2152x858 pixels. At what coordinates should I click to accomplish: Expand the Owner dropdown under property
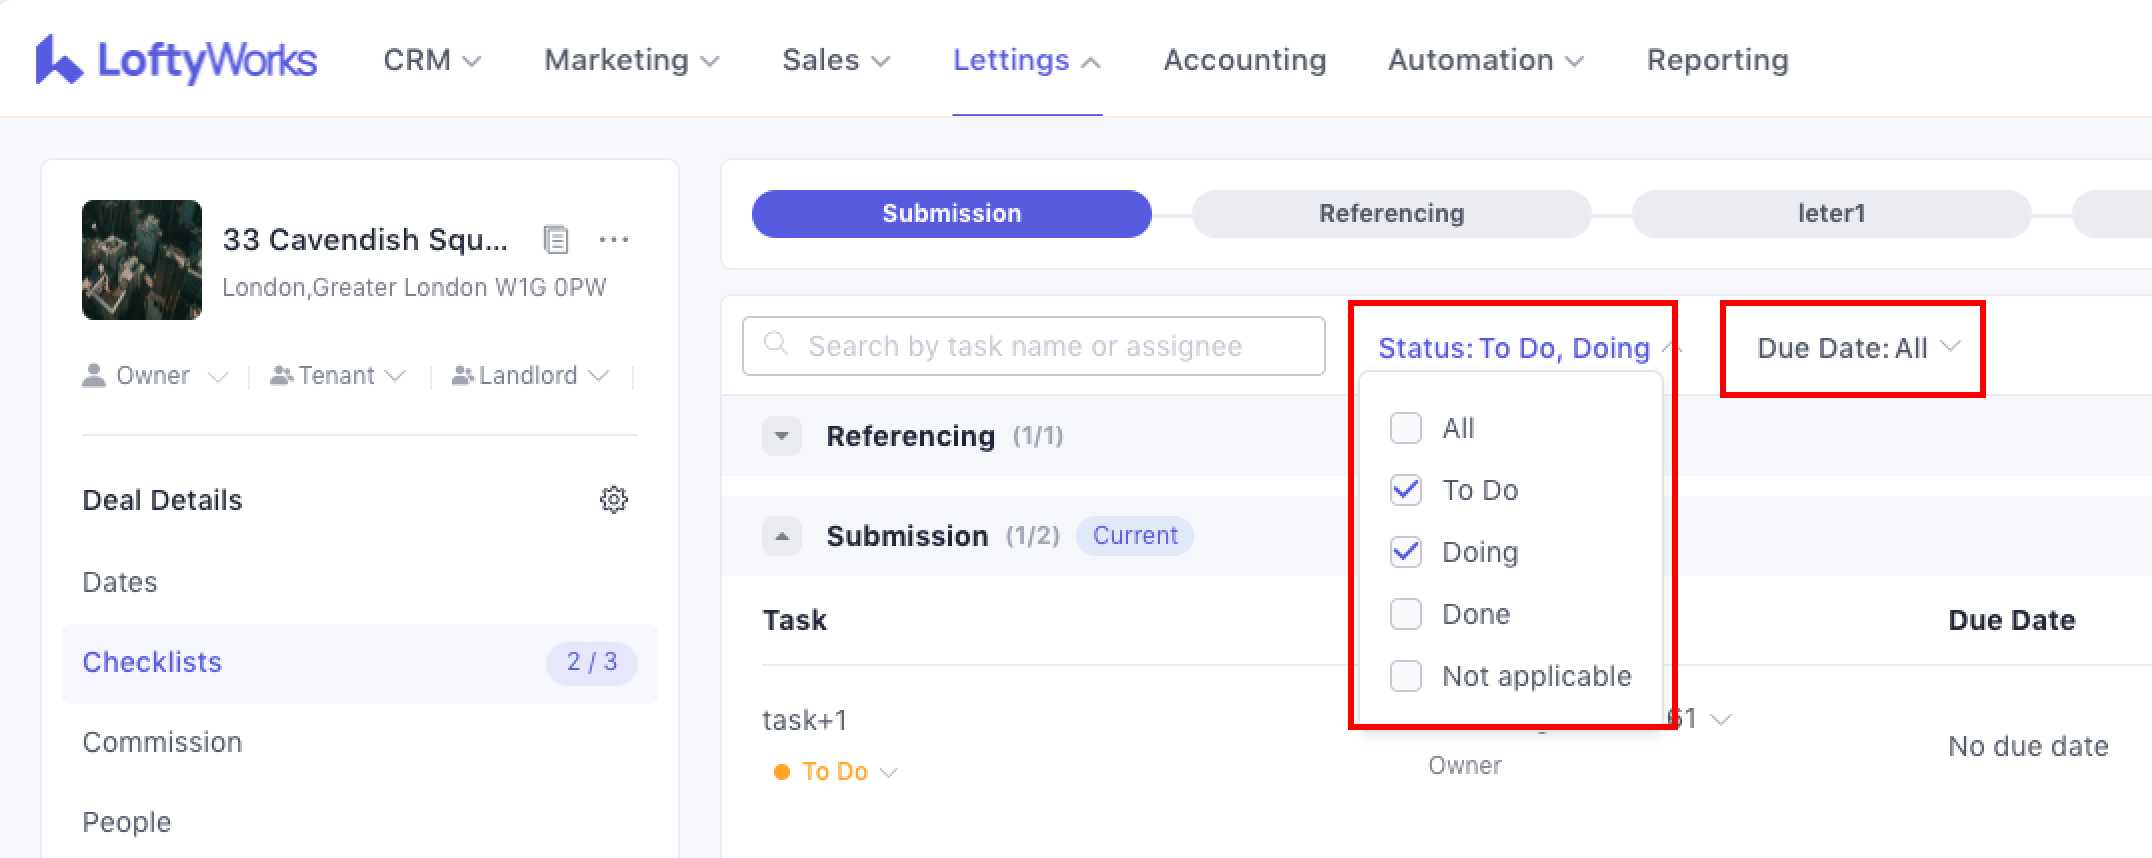coord(155,376)
